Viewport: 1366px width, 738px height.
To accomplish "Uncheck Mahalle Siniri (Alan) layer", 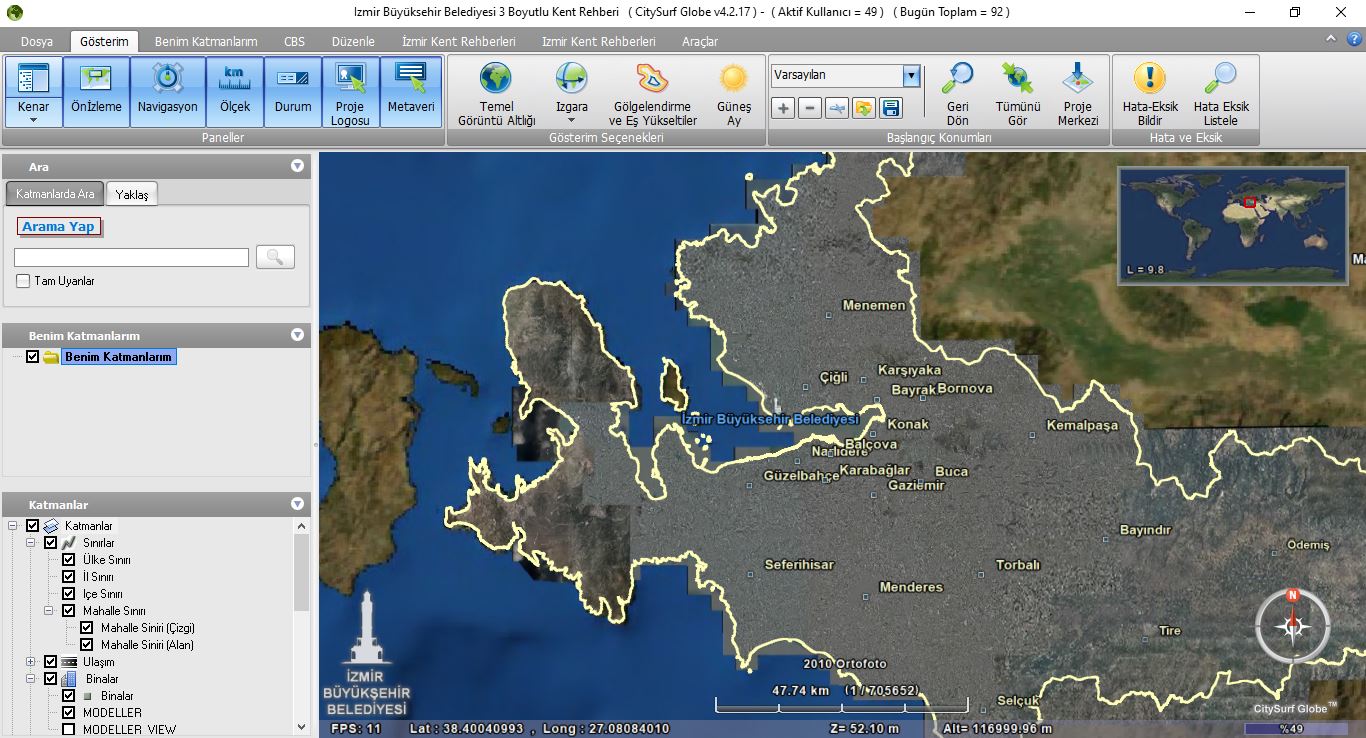I will 86,645.
